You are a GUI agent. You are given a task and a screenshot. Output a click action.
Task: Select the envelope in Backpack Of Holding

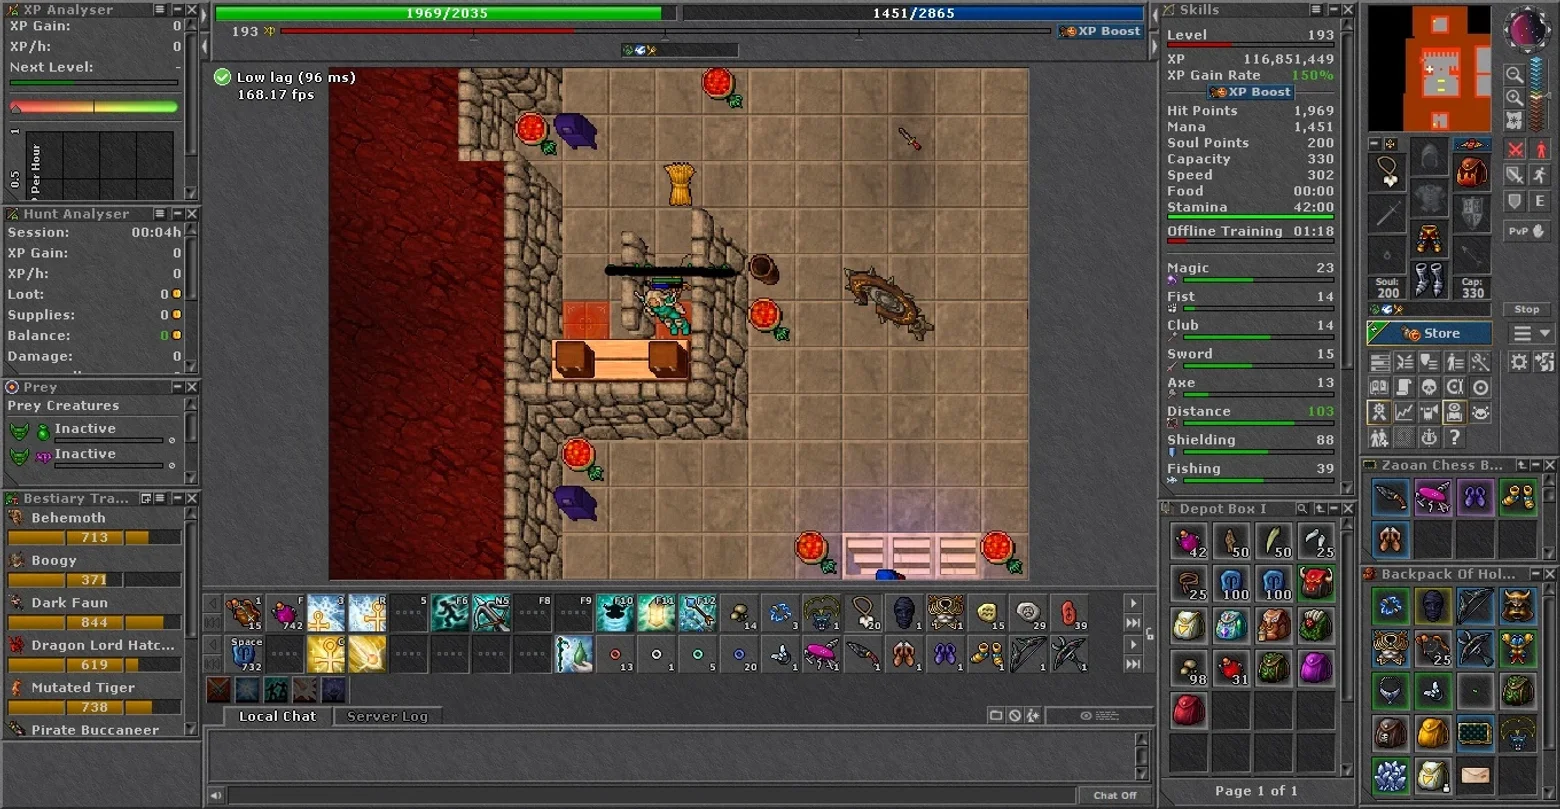click(1475, 775)
